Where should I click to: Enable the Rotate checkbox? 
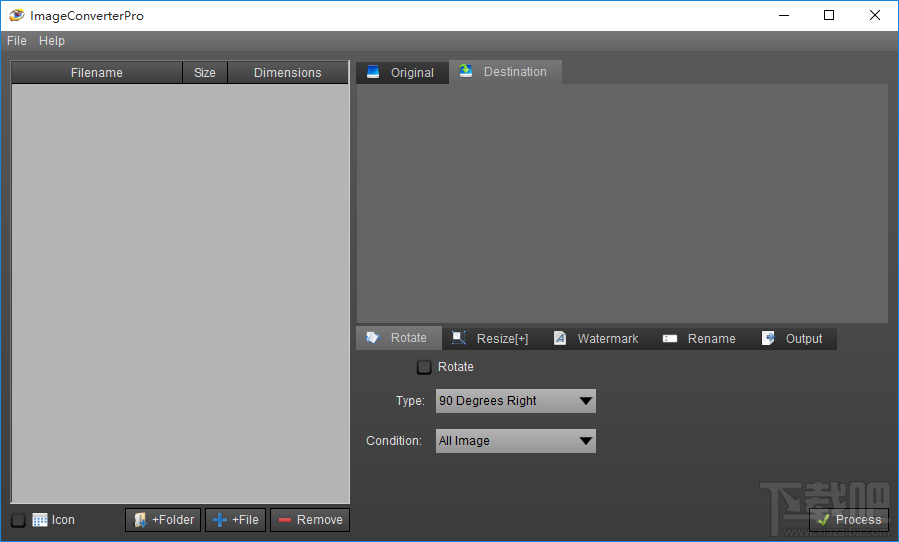424,367
